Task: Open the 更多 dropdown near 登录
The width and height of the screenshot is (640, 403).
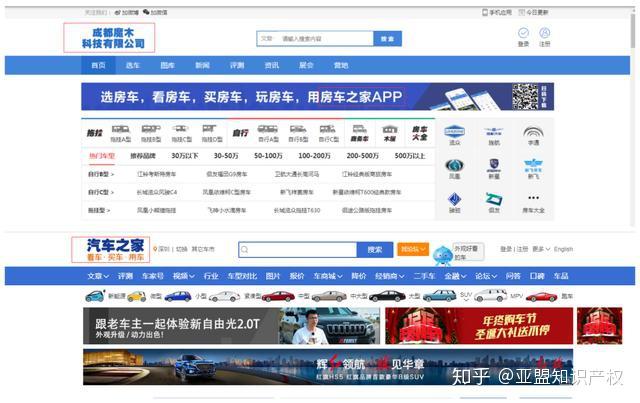Action: 541,249
